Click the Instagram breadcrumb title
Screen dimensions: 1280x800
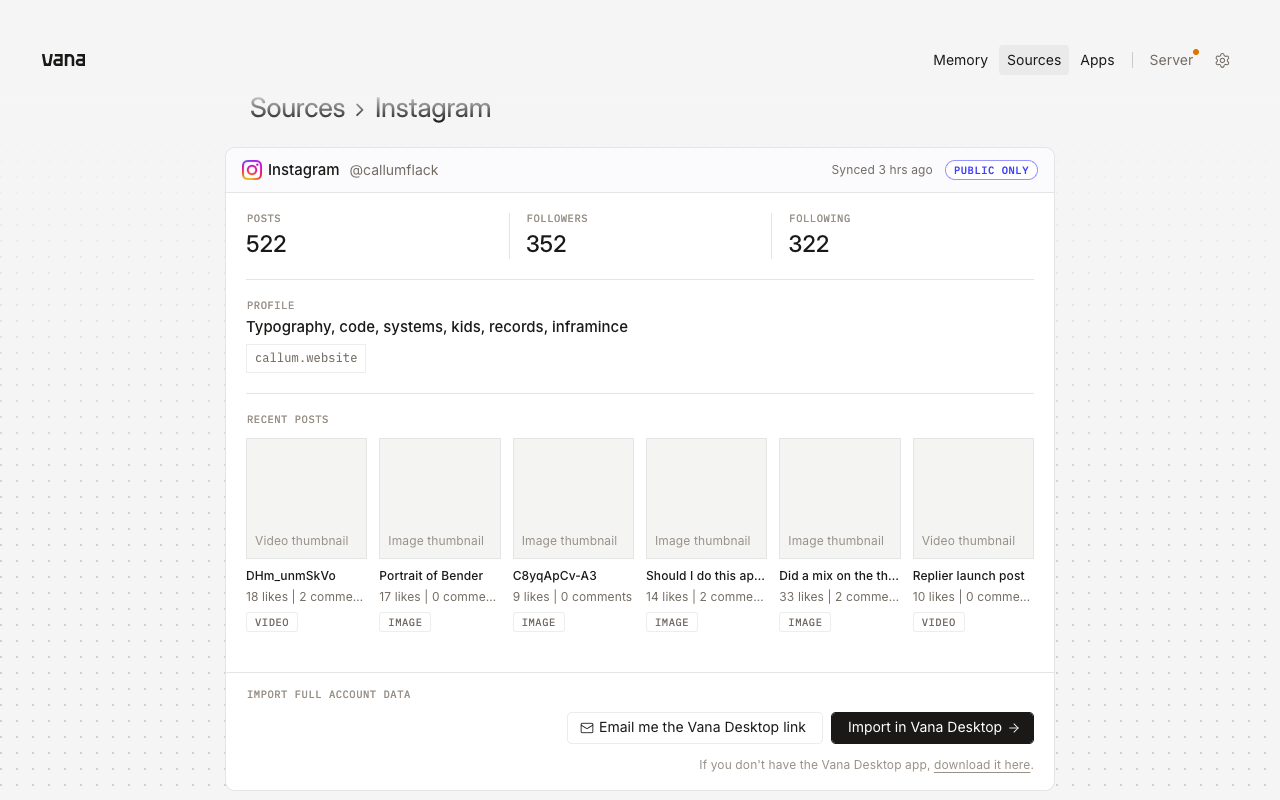click(433, 108)
